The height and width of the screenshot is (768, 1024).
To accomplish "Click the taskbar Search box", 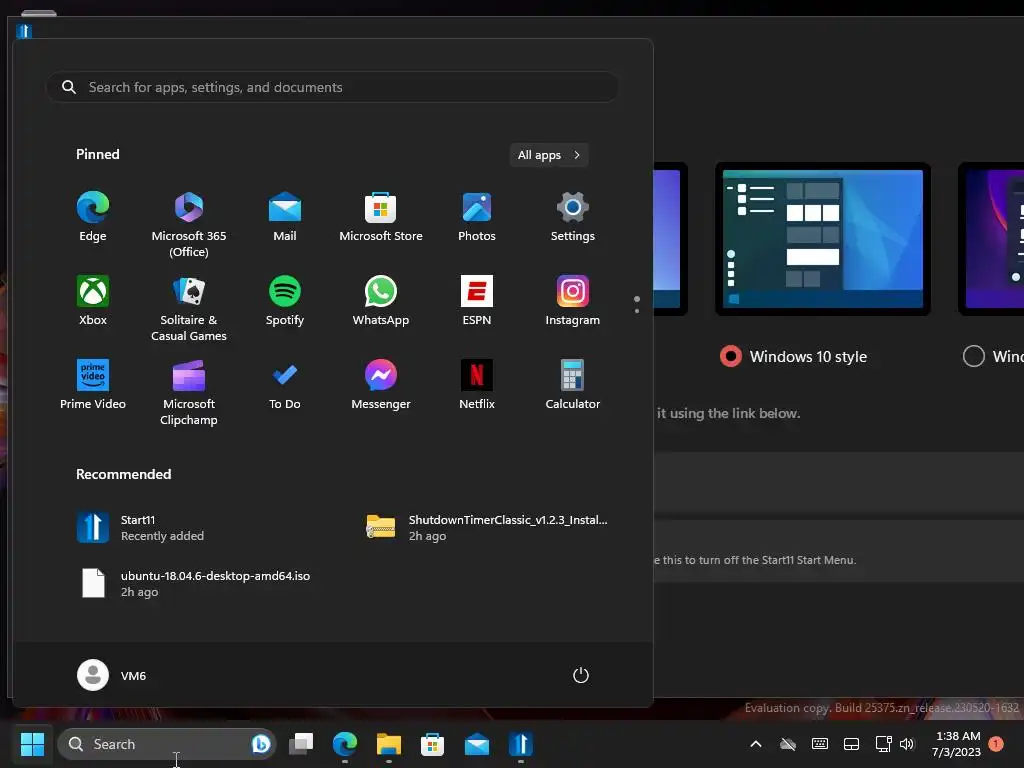I will click(167, 744).
